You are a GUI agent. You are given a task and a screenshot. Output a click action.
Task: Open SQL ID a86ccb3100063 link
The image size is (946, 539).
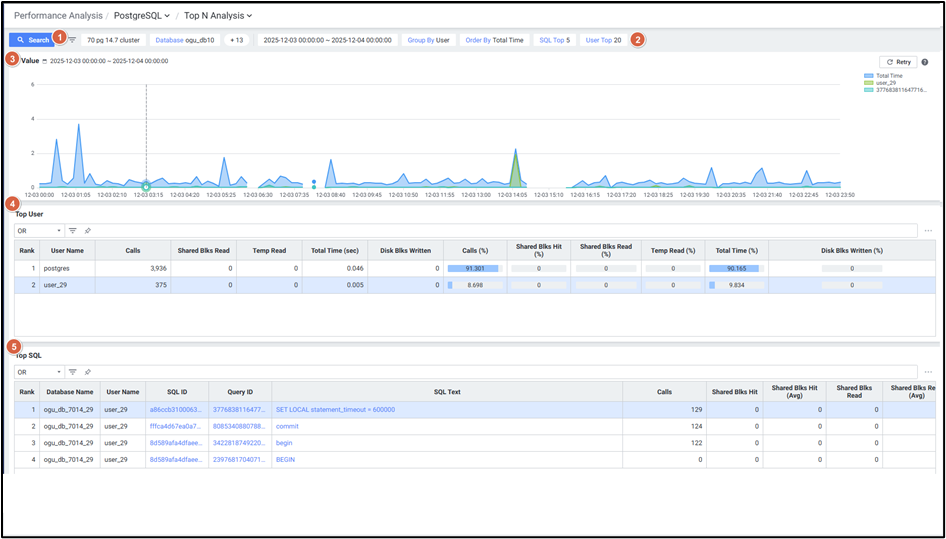(175, 409)
